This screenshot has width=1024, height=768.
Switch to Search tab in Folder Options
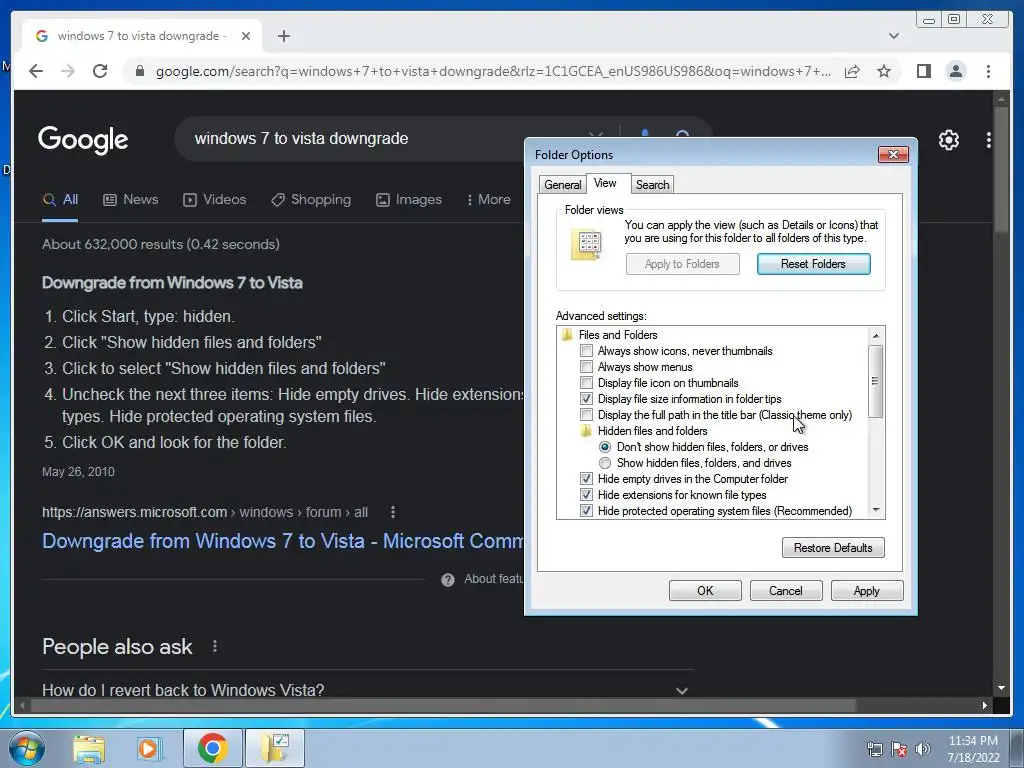tap(652, 185)
